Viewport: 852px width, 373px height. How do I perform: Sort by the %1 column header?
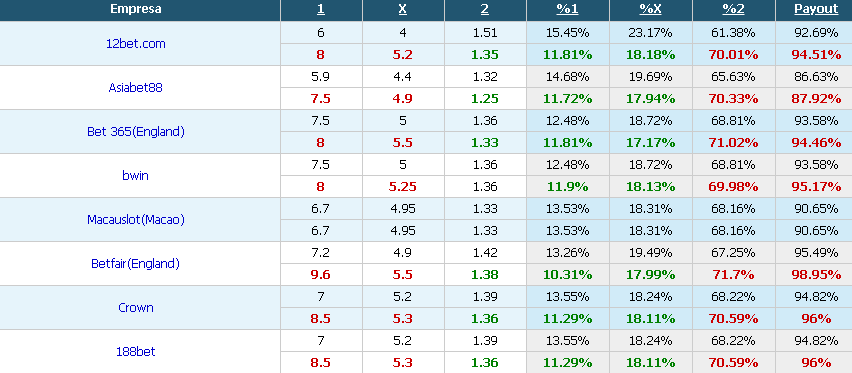(567, 9)
